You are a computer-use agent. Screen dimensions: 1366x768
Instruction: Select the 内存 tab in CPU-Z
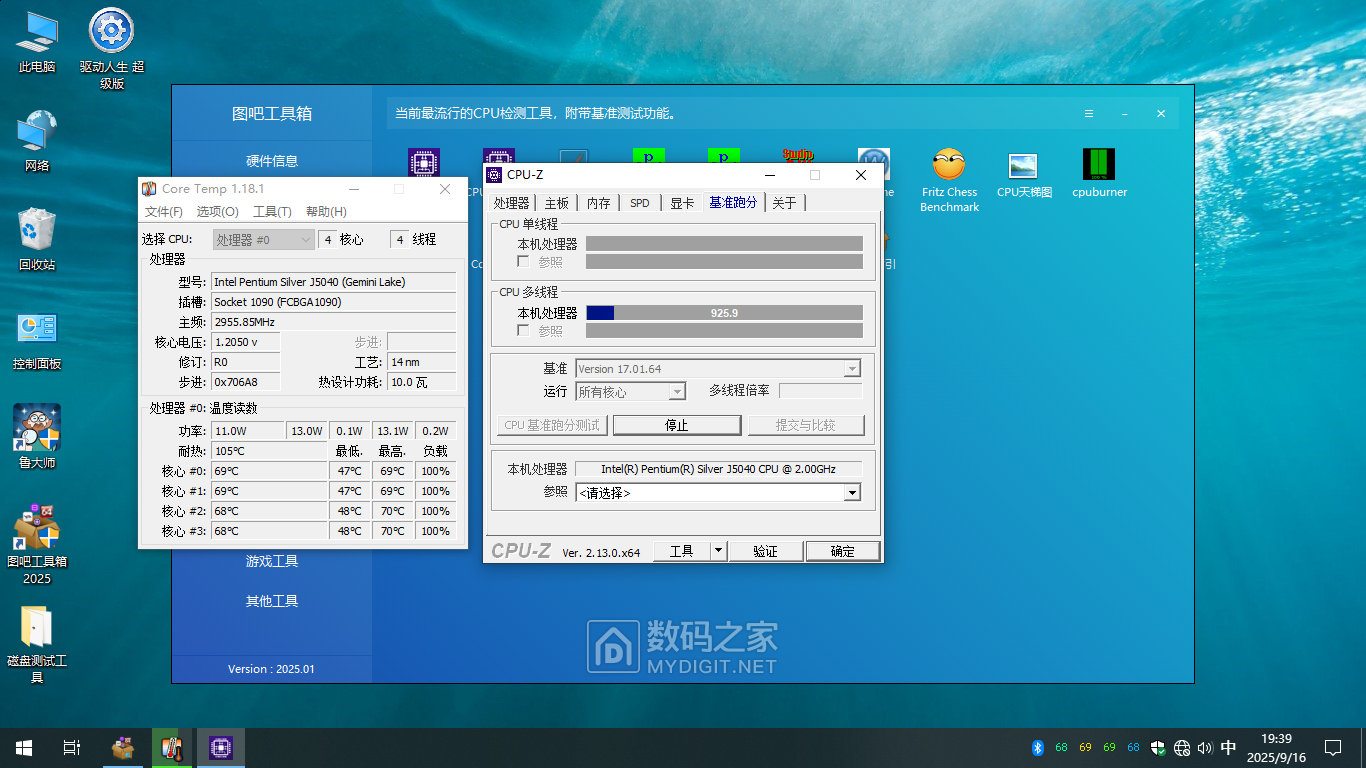(x=598, y=203)
